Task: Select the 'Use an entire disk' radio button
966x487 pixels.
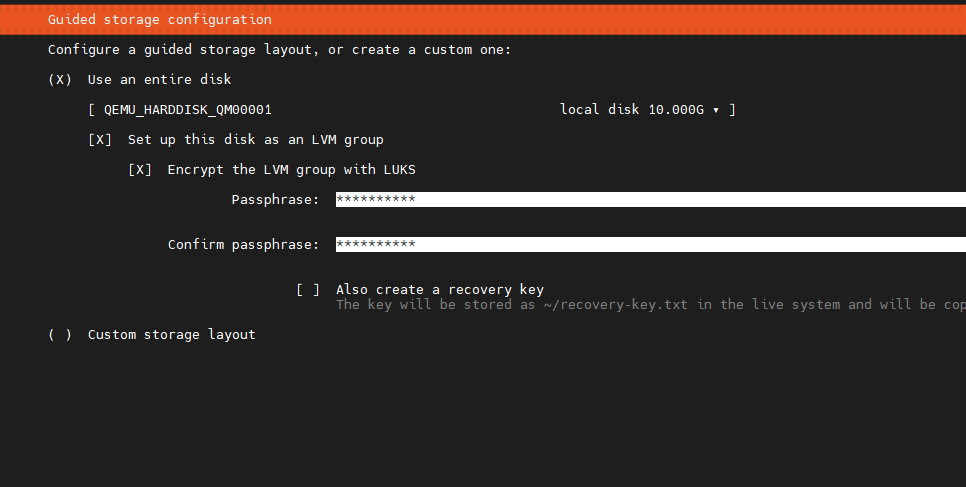Action: (x=60, y=79)
